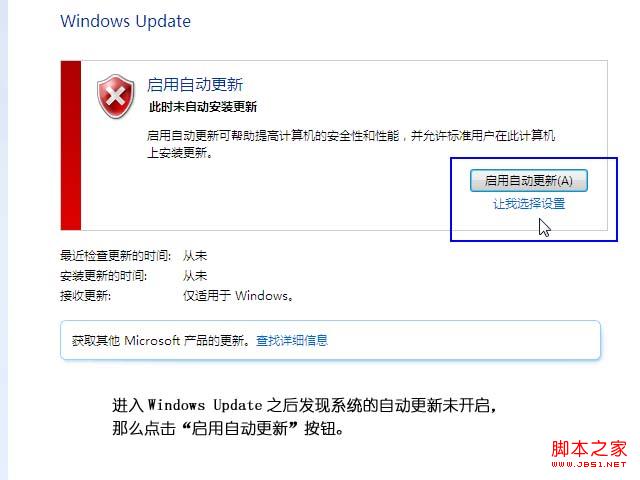640x480 pixels.
Task: Select the 从未 value beside 最近检查更新的时间
Action: point(195,256)
